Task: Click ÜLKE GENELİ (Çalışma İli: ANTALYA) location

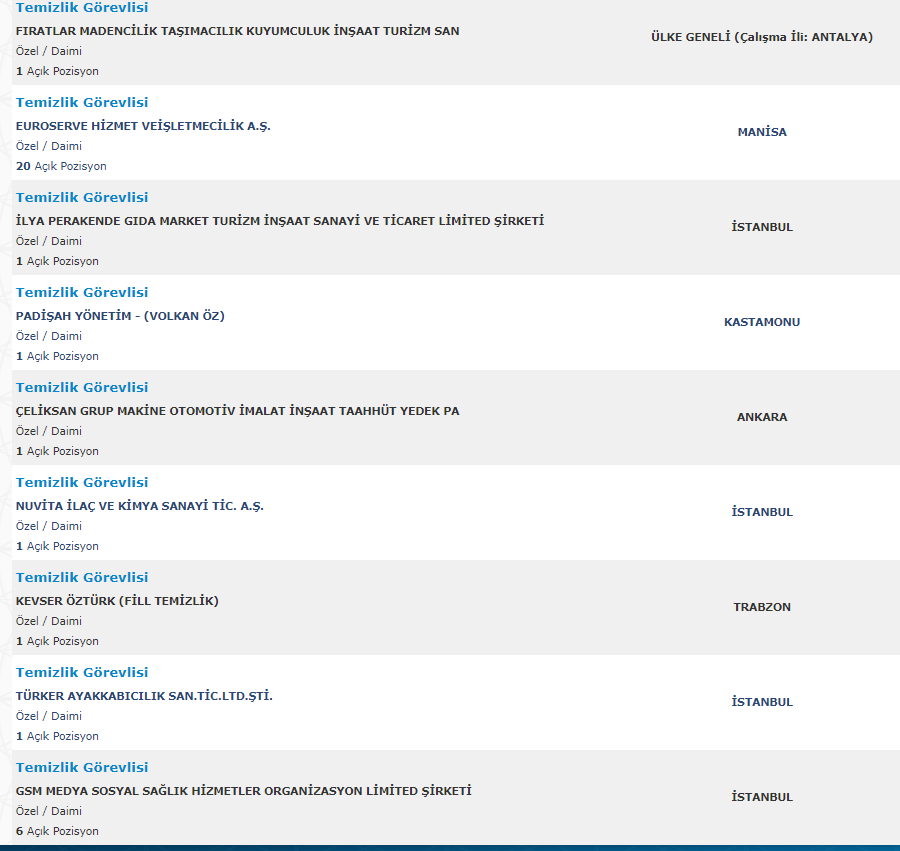Action: tap(762, 37)
